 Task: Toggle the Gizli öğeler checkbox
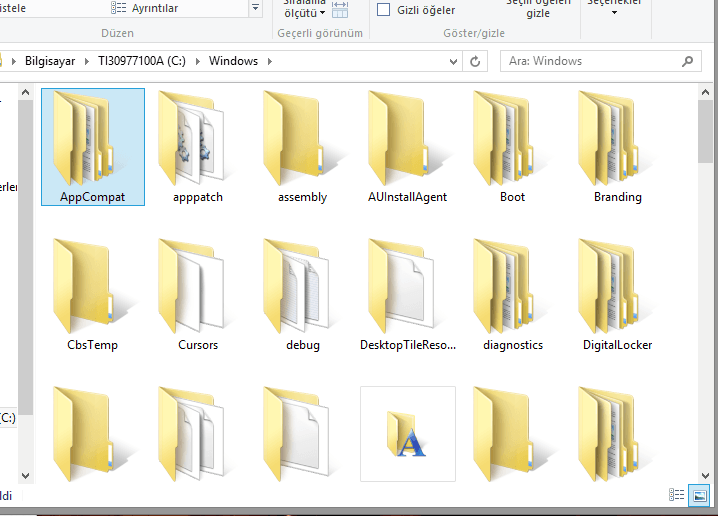point(384,10)
